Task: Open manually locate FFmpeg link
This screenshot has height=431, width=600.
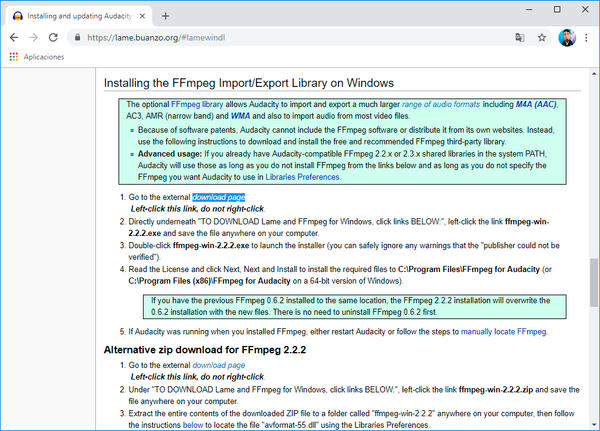Action: click(x=503, y=331)
